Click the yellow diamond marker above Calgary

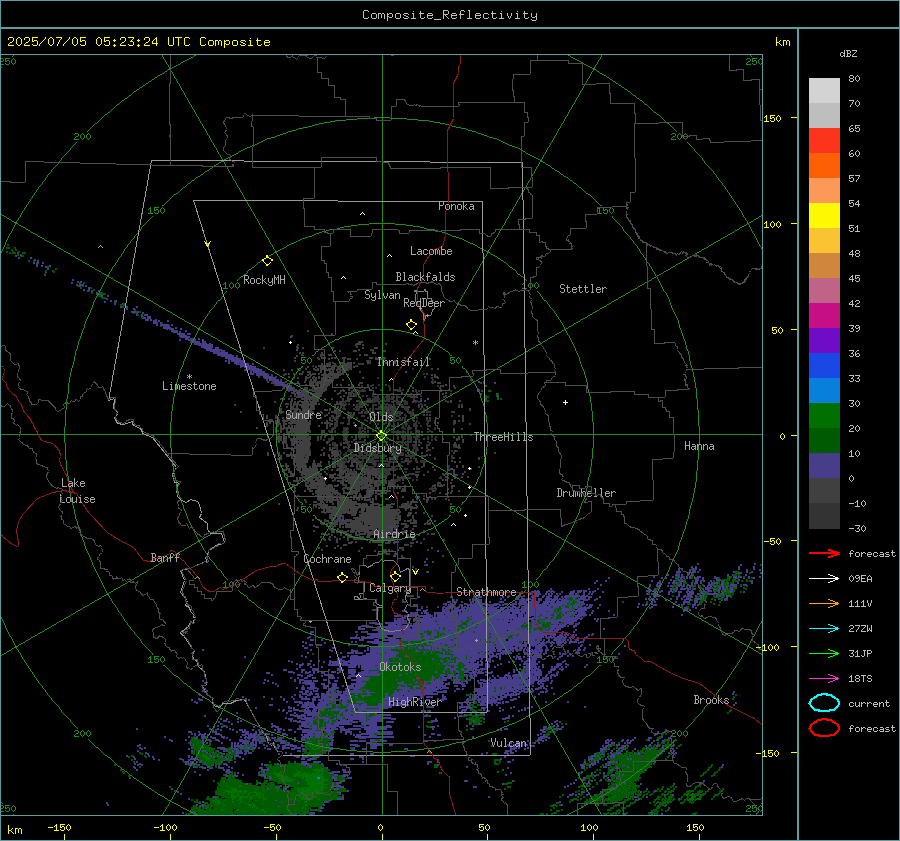[x=395, y=576]
